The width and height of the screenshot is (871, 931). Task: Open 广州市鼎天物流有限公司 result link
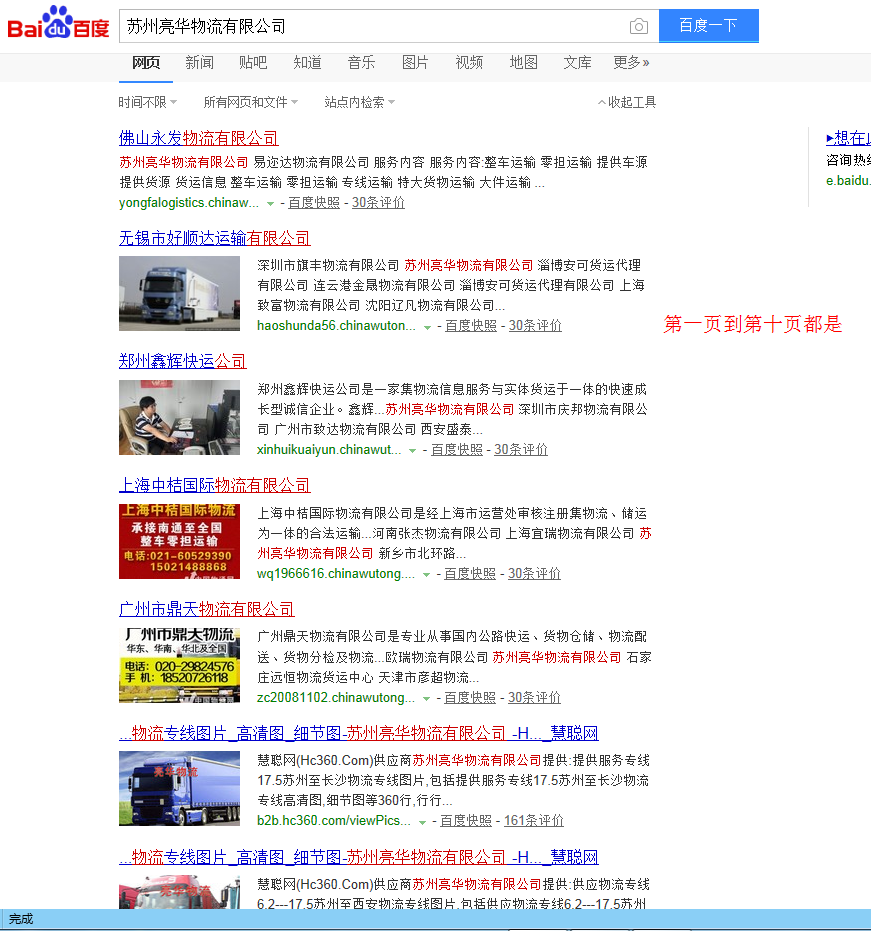207,609
